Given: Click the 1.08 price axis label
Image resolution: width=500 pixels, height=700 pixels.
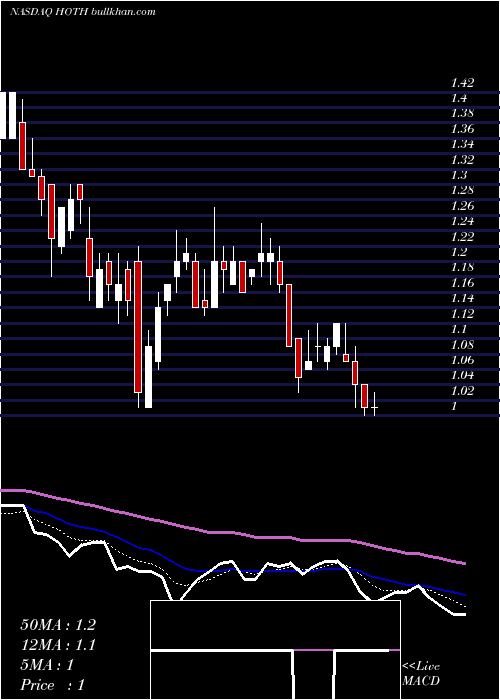Looking at the screenshot, I should click(462, 345).
